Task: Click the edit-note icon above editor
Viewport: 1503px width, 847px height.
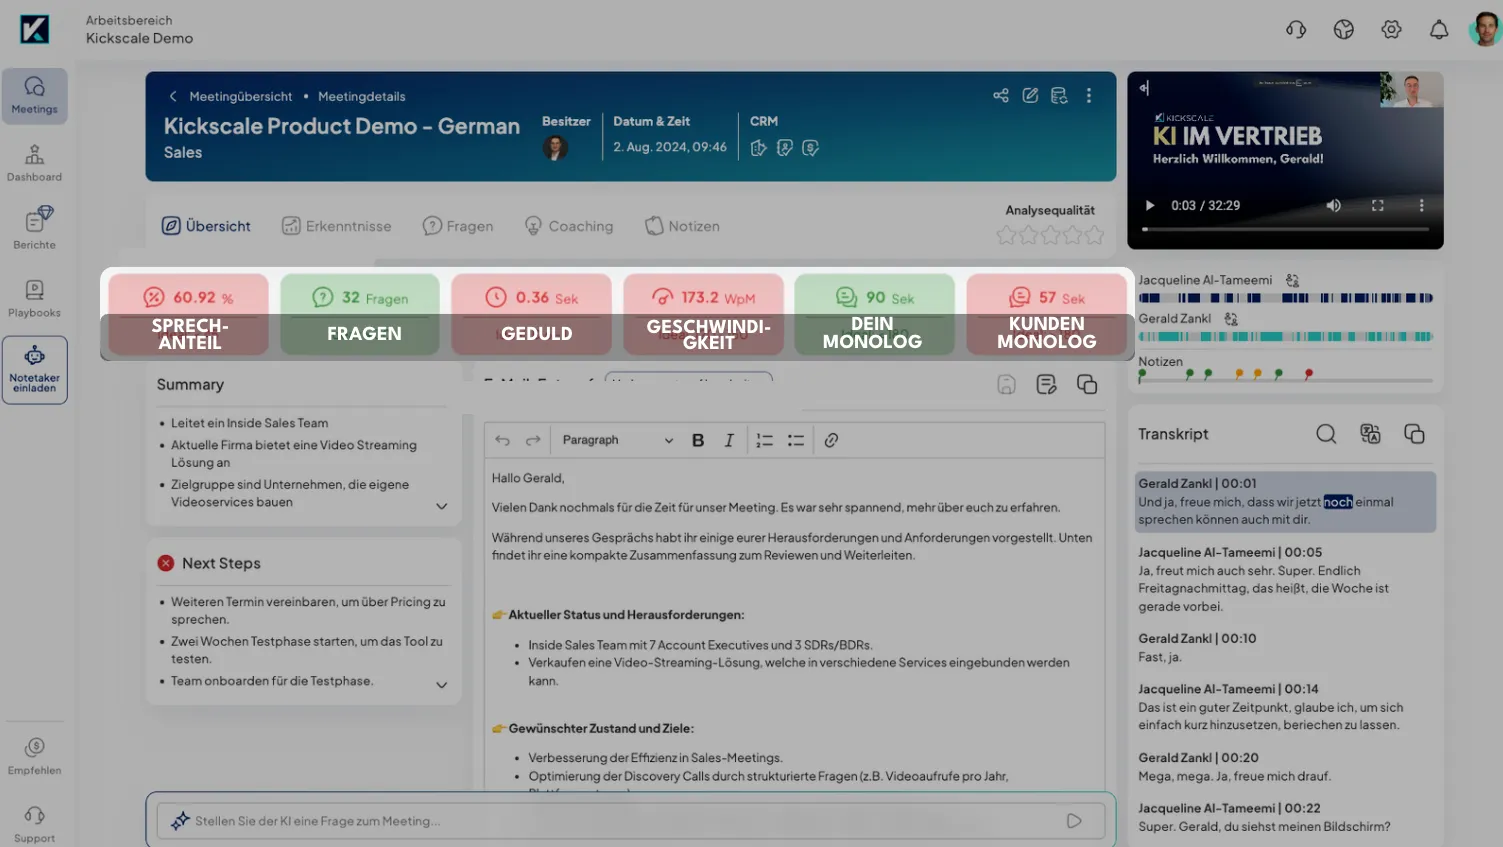Action: [1047, 384]
